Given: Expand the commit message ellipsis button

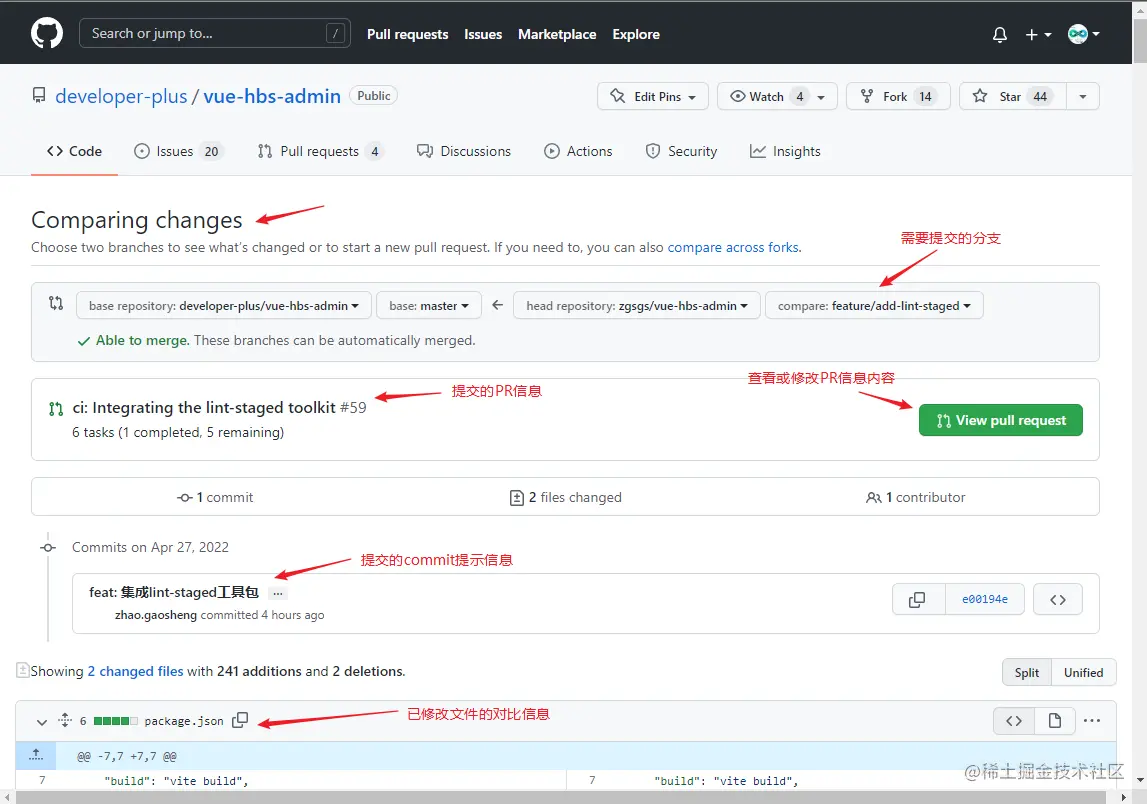Looking at the screenshot, I should 277,593.
